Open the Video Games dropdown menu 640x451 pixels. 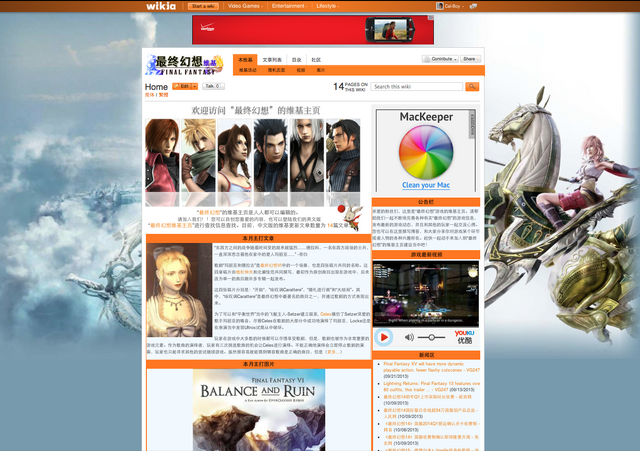click(245, 6)
